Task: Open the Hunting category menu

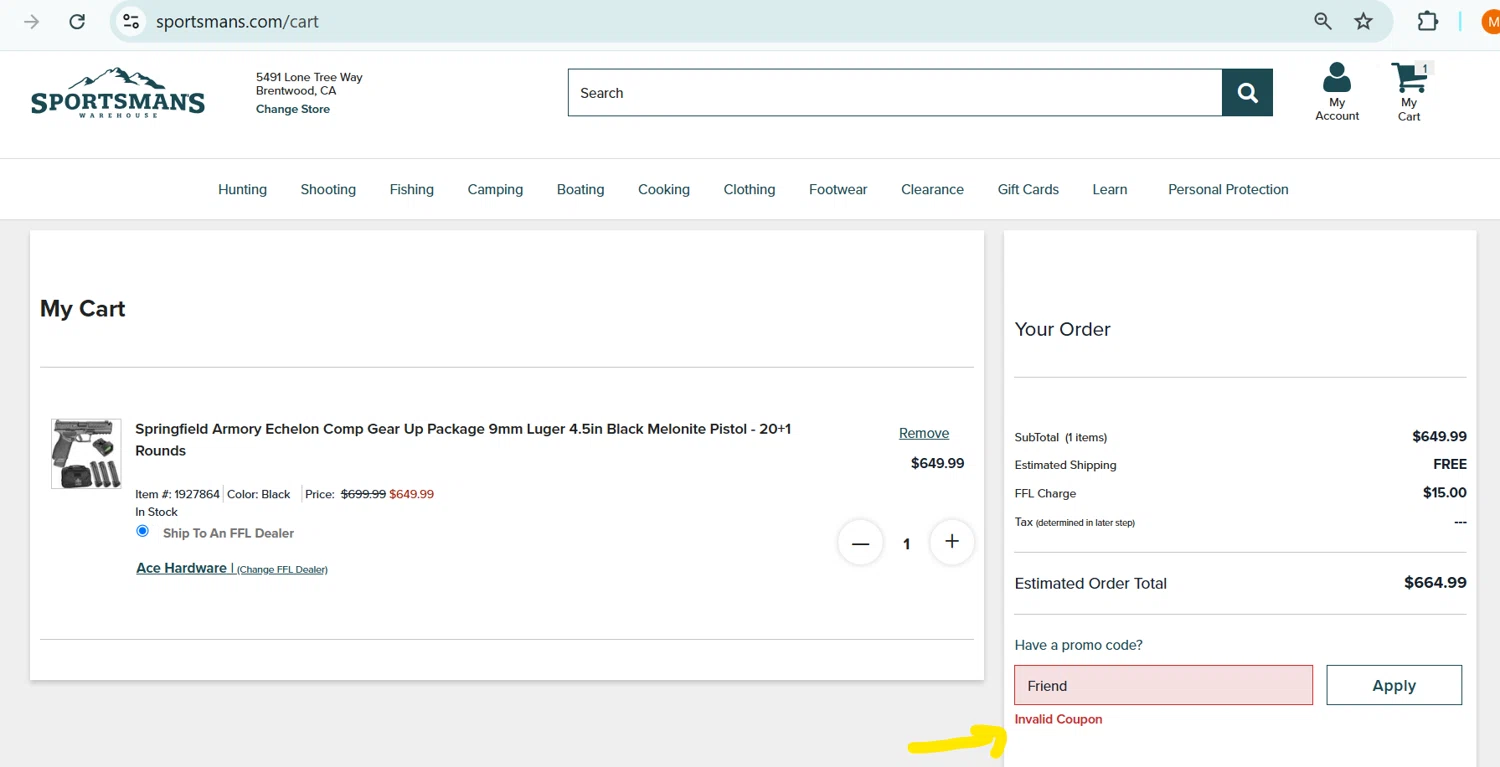Action: pyautogui.click(x=242, y=189)
